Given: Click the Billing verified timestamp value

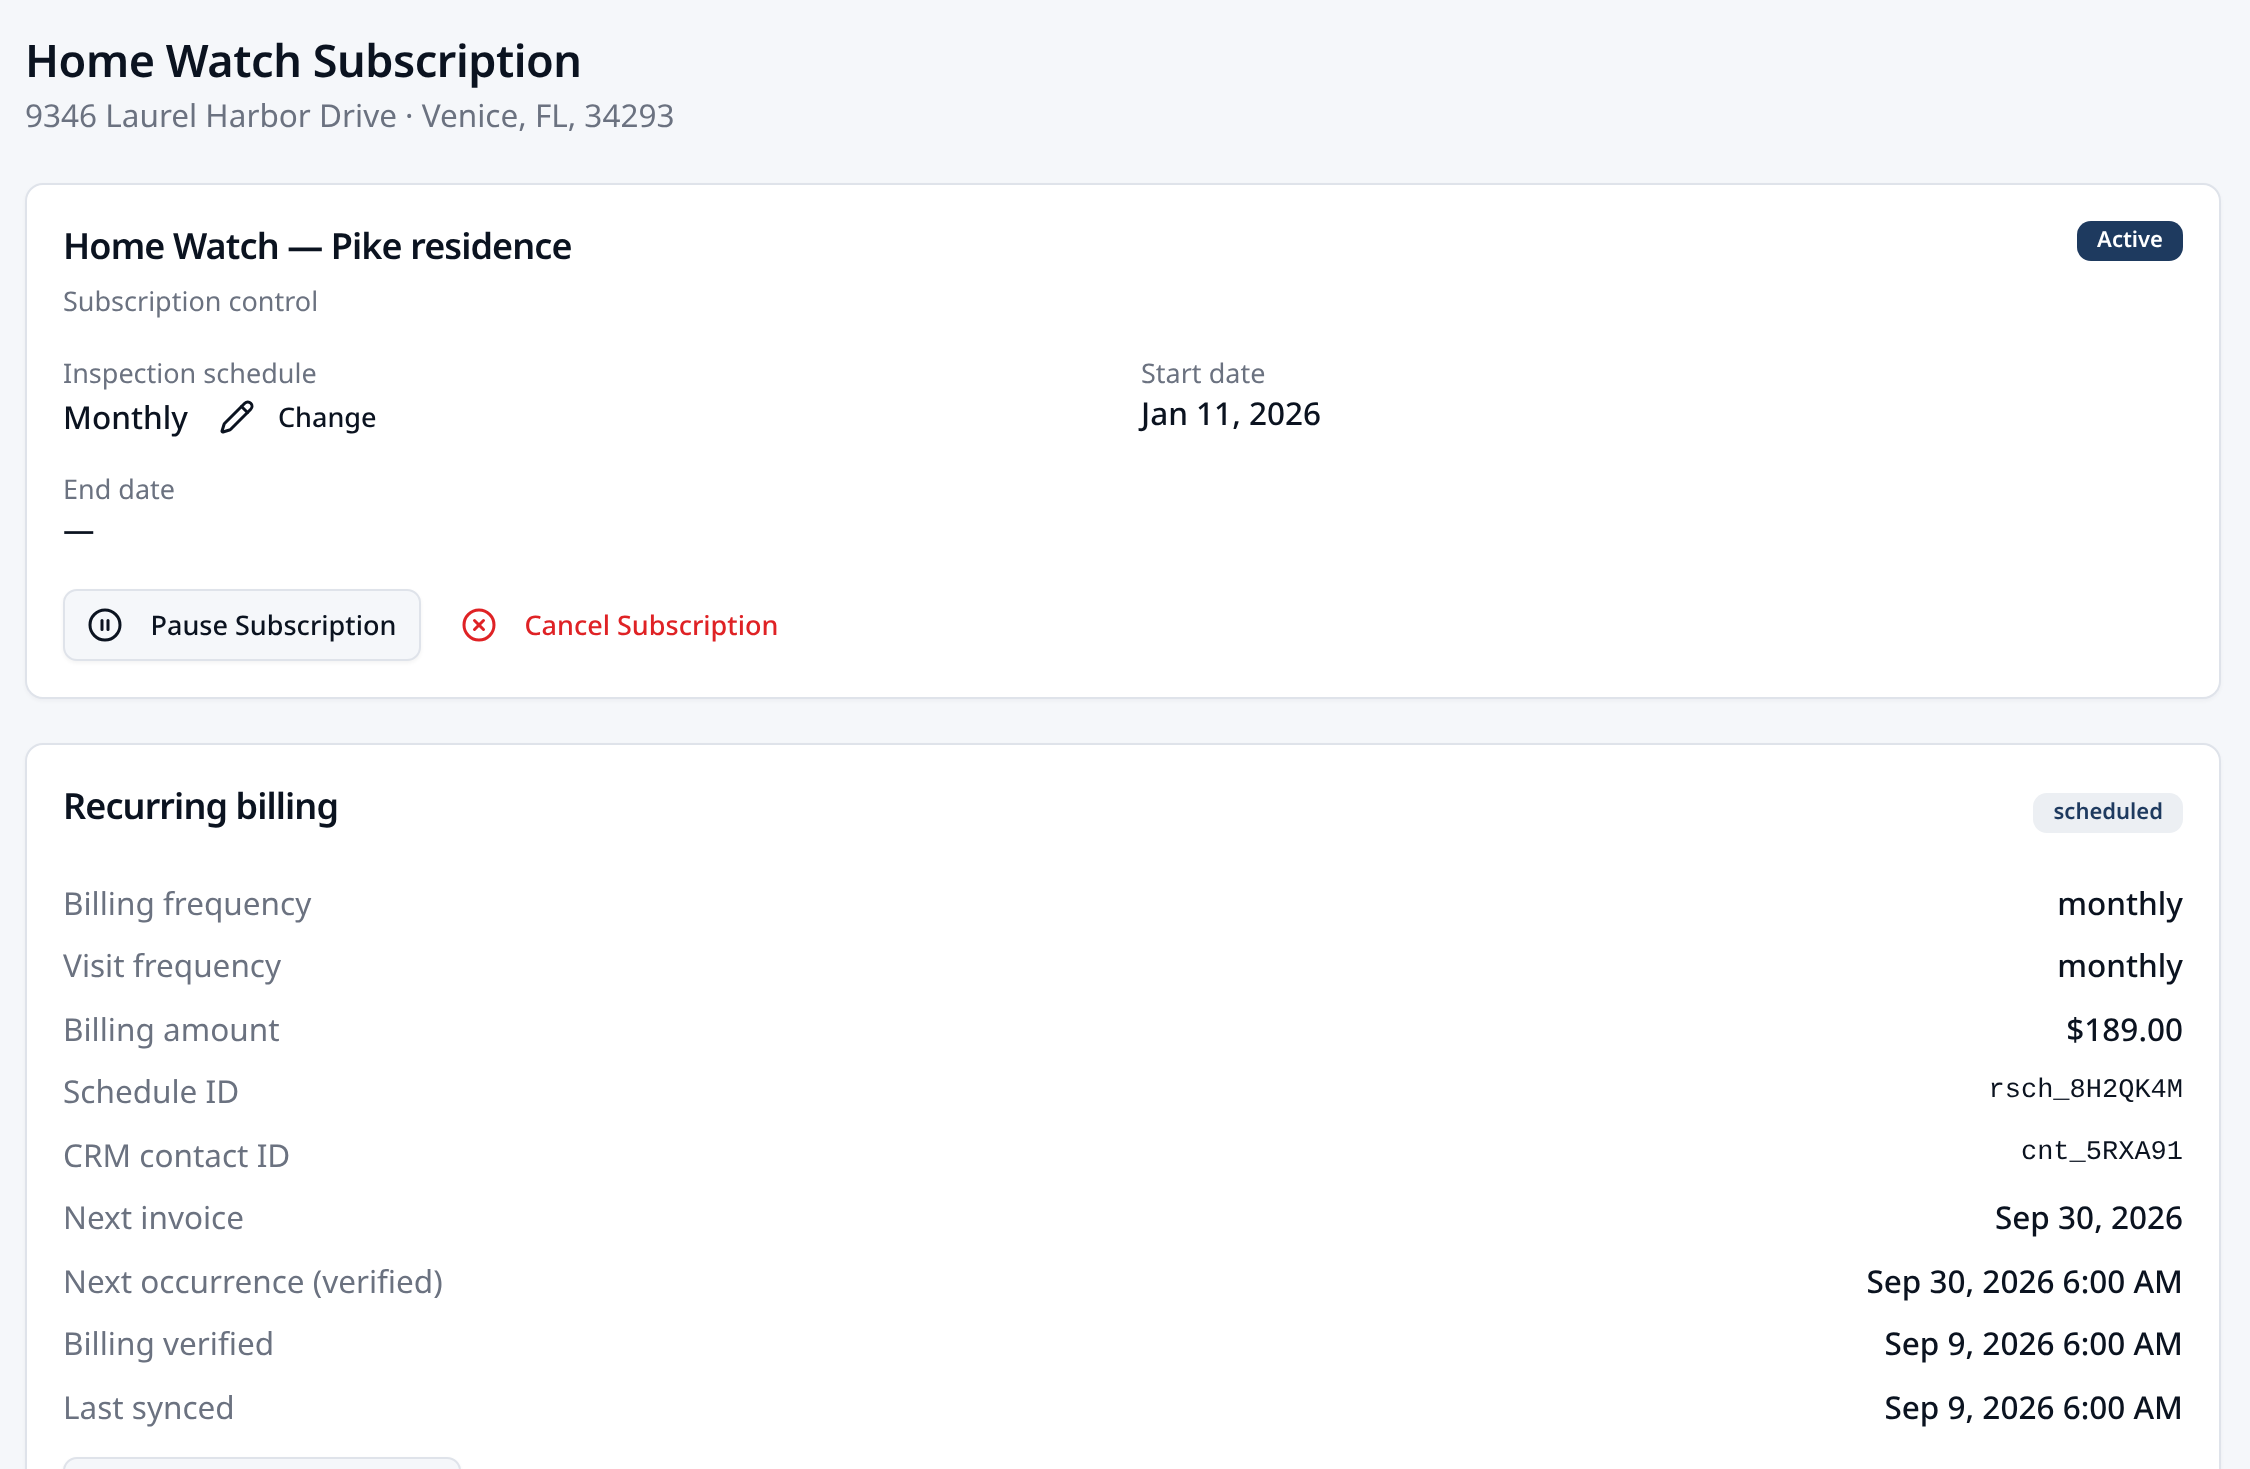Looking at the screenshot, I should click(2033, 1343).
